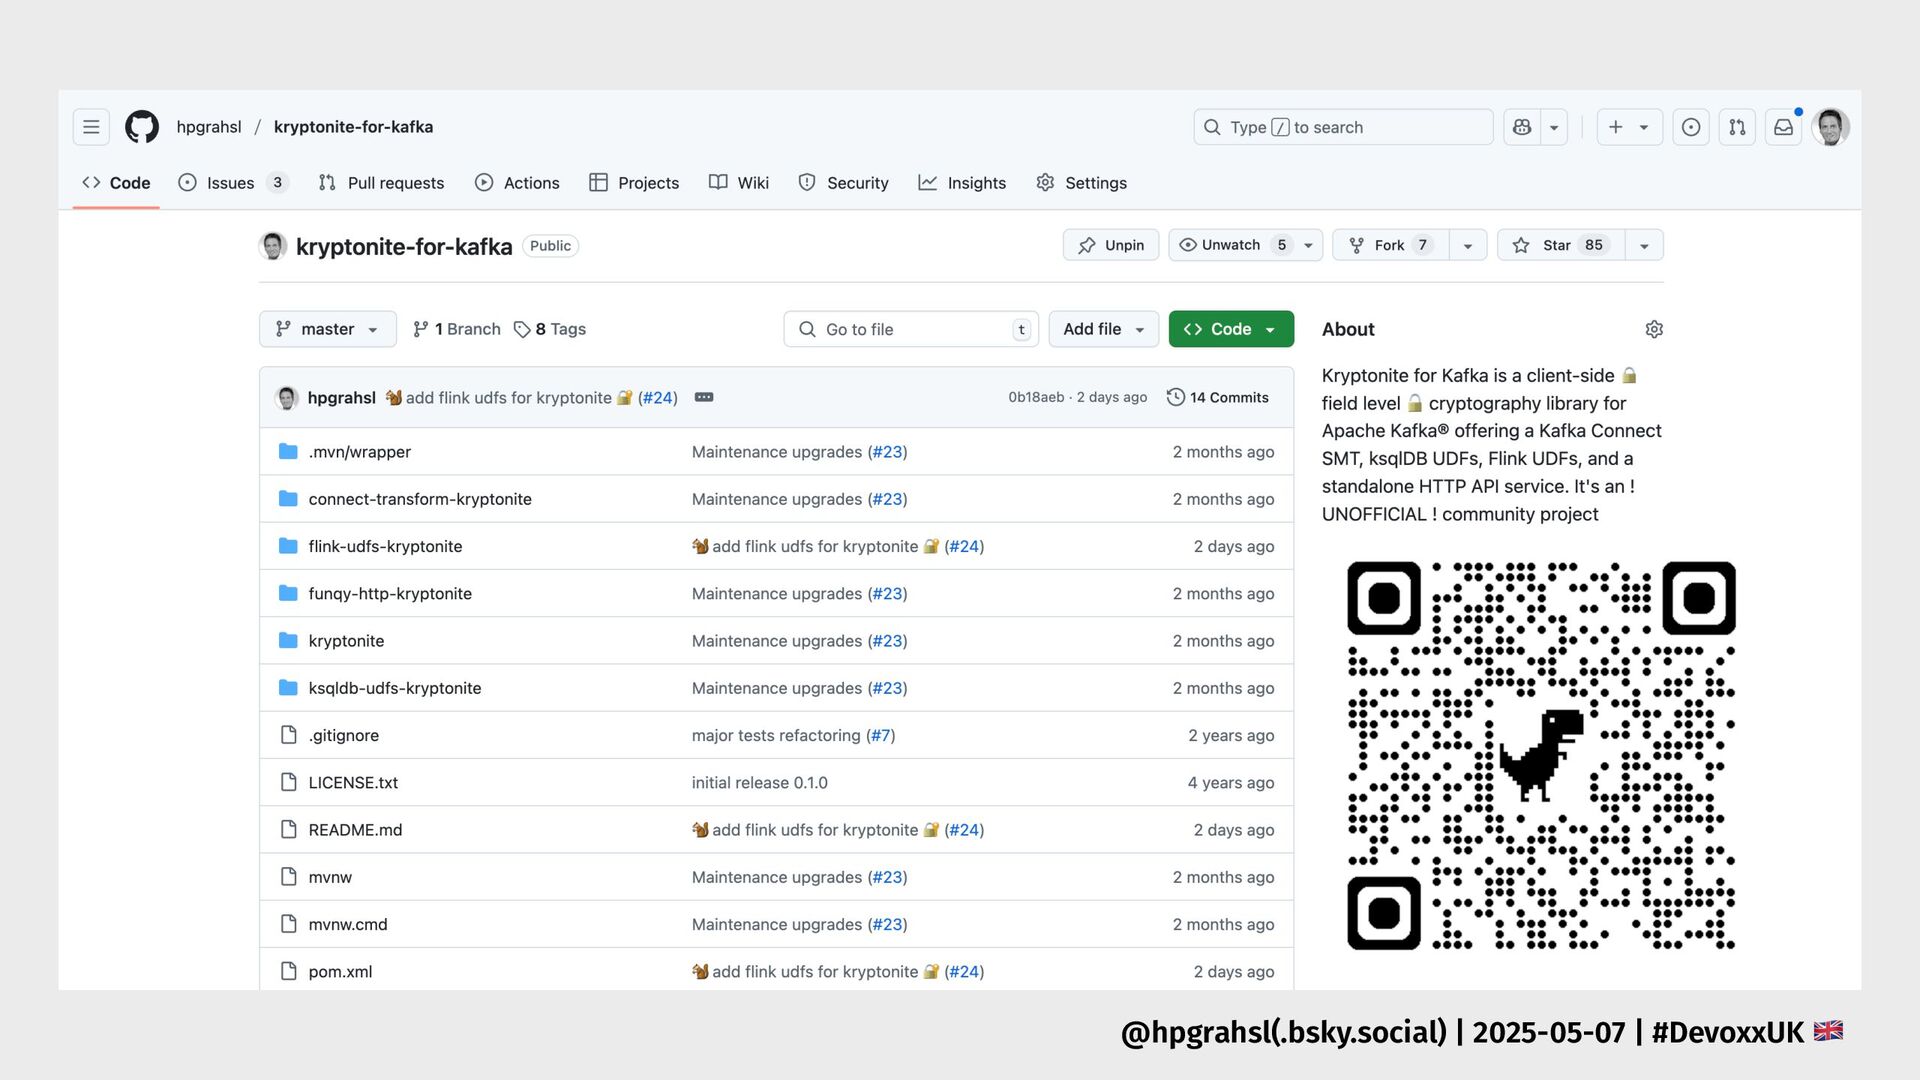The image size is (1920, 1080).
Task: Expand the green Code dropdown
Action: click(x=1230, y=329)
